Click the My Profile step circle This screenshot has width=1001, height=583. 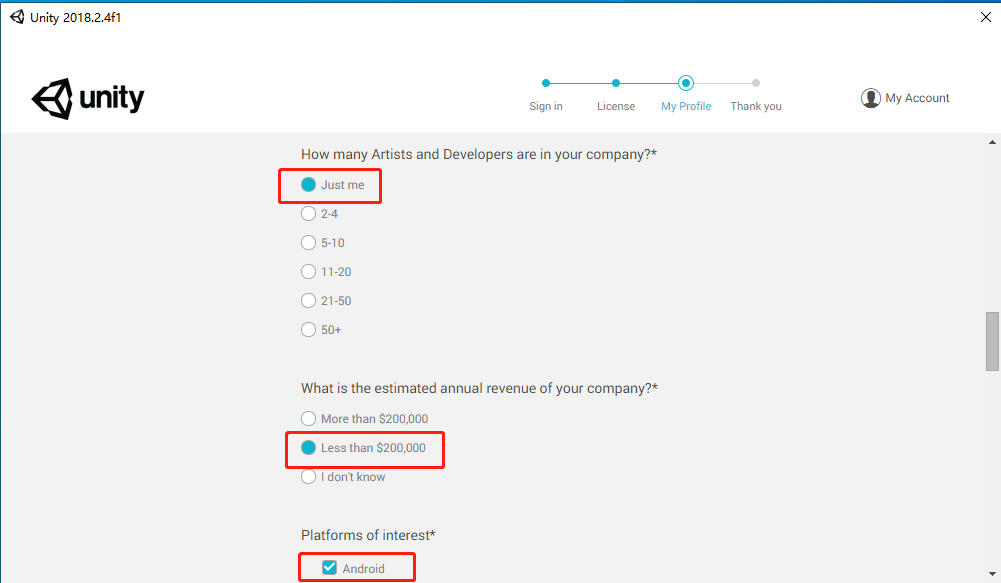coord(686,83)
